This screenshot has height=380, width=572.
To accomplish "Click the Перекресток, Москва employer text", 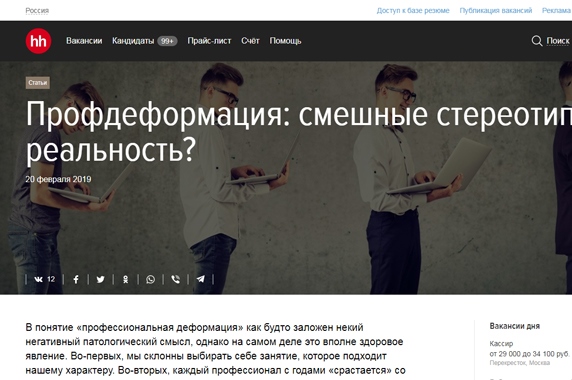I will click(x=519, y=363).
